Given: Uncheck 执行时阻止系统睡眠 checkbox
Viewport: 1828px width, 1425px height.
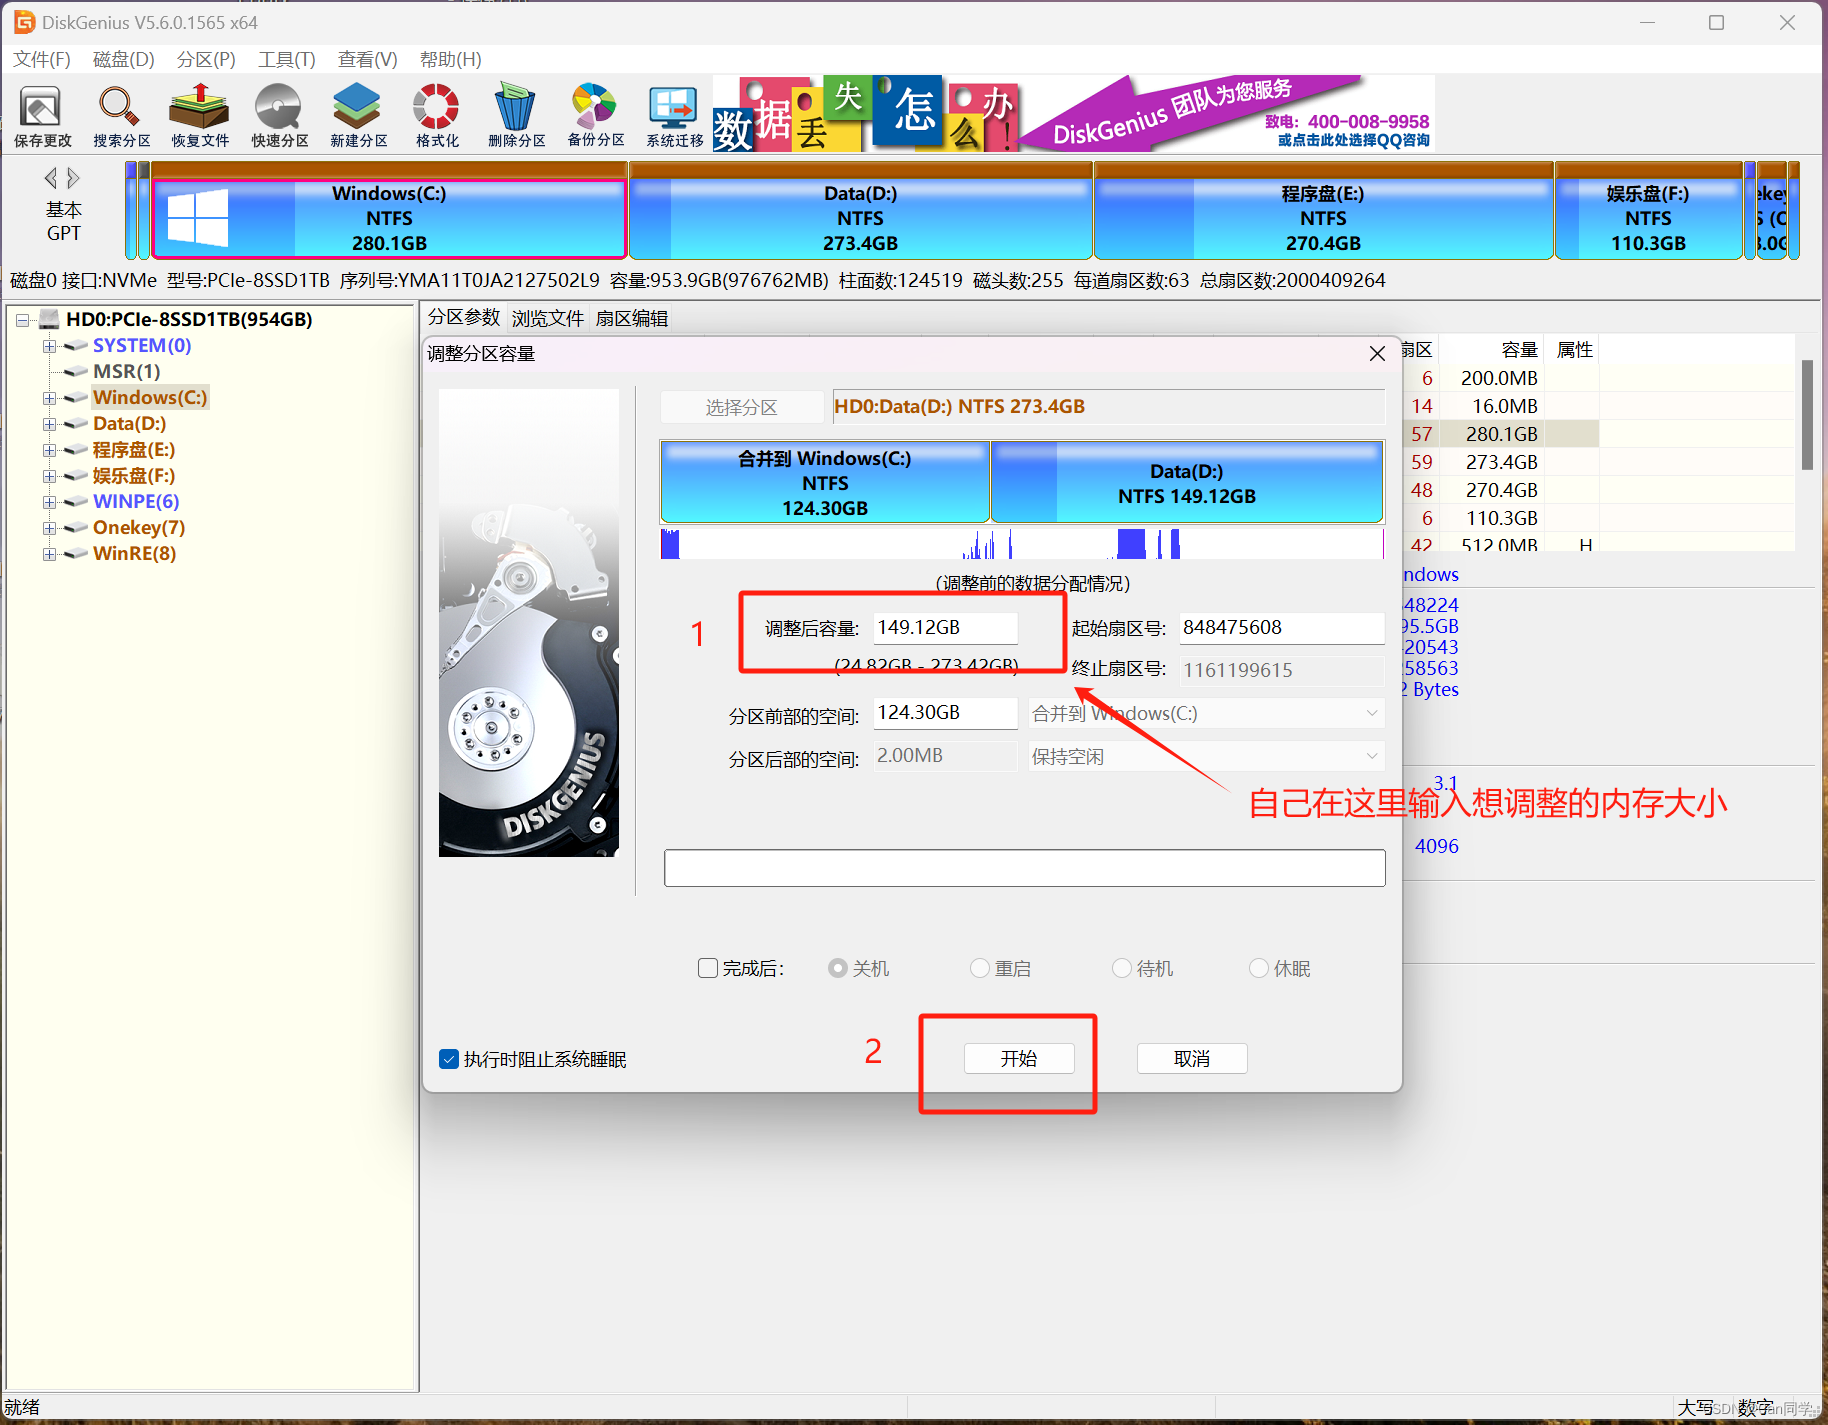Looking at the screenshot, I should point(449,1059).
